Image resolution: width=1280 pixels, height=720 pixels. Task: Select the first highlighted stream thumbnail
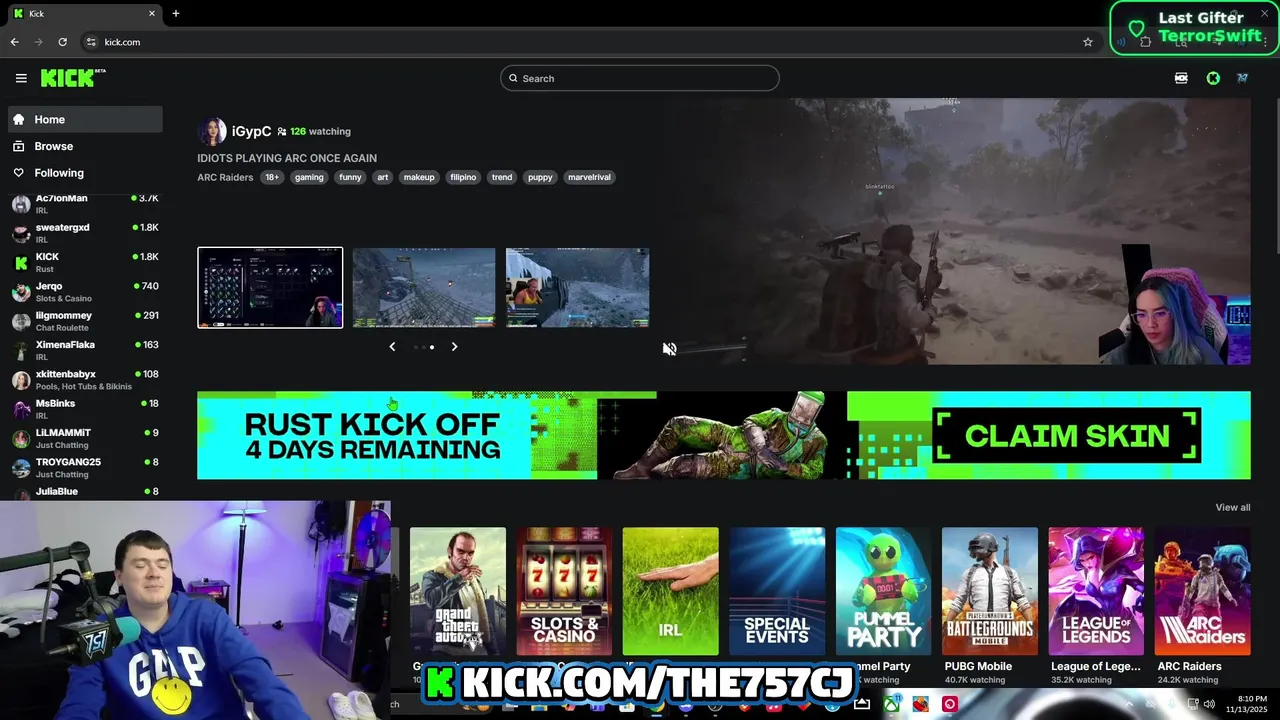(270, 287)
